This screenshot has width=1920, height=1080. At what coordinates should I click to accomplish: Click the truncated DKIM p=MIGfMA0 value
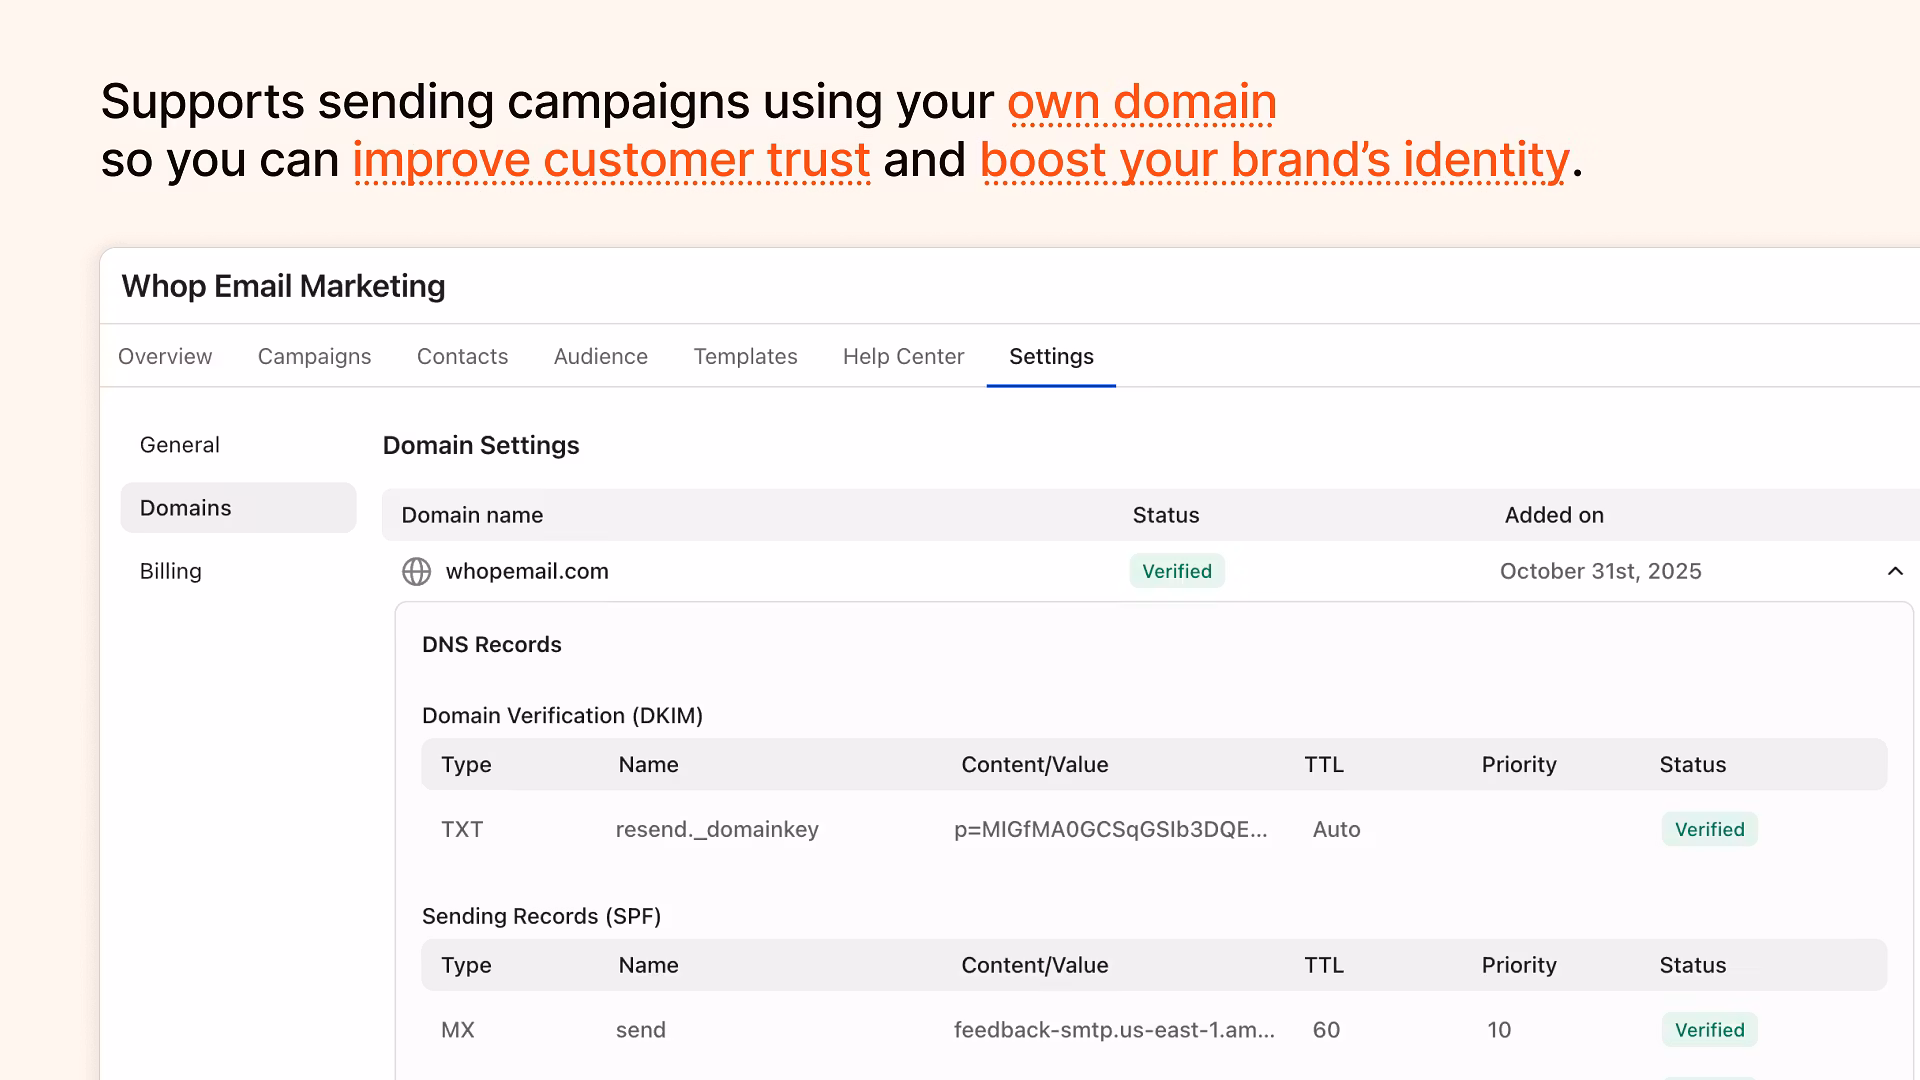click(x=1110, y=829)
